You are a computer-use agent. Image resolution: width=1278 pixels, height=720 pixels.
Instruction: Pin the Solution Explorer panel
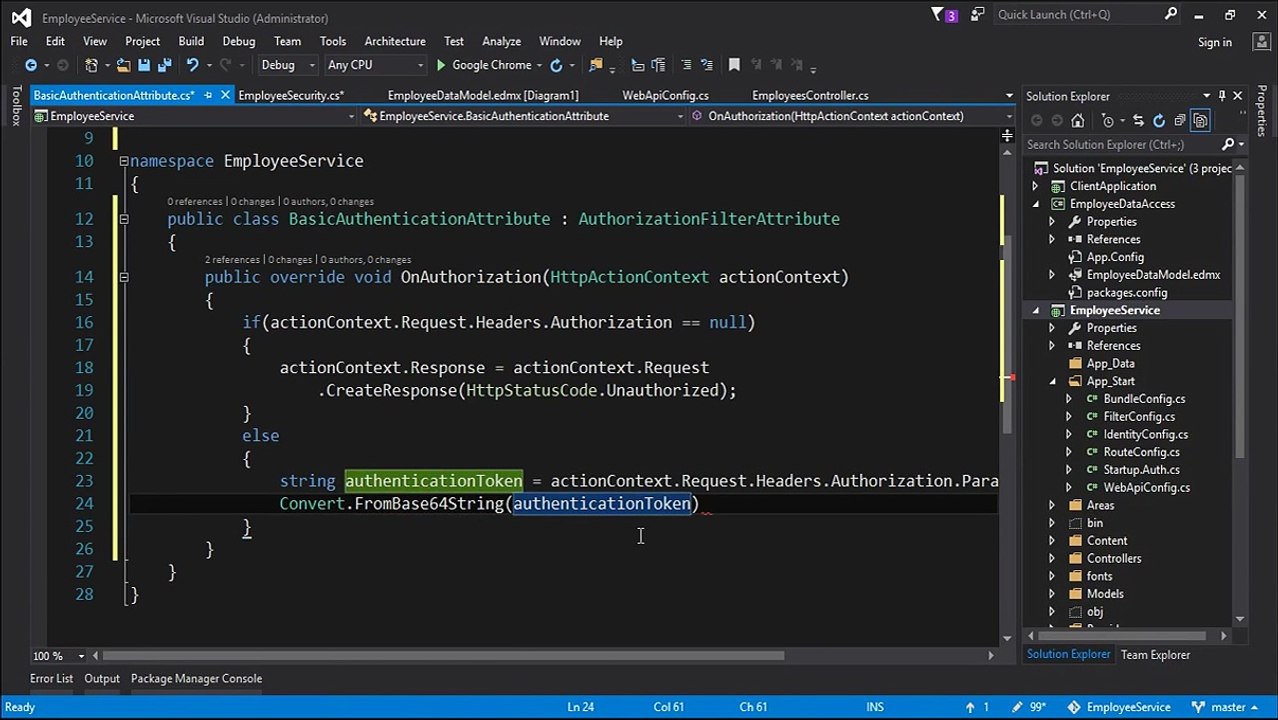click(1222, 96)
